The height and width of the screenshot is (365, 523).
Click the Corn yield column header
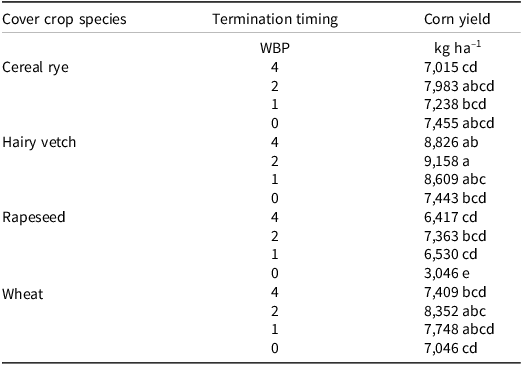pos(457,19)
